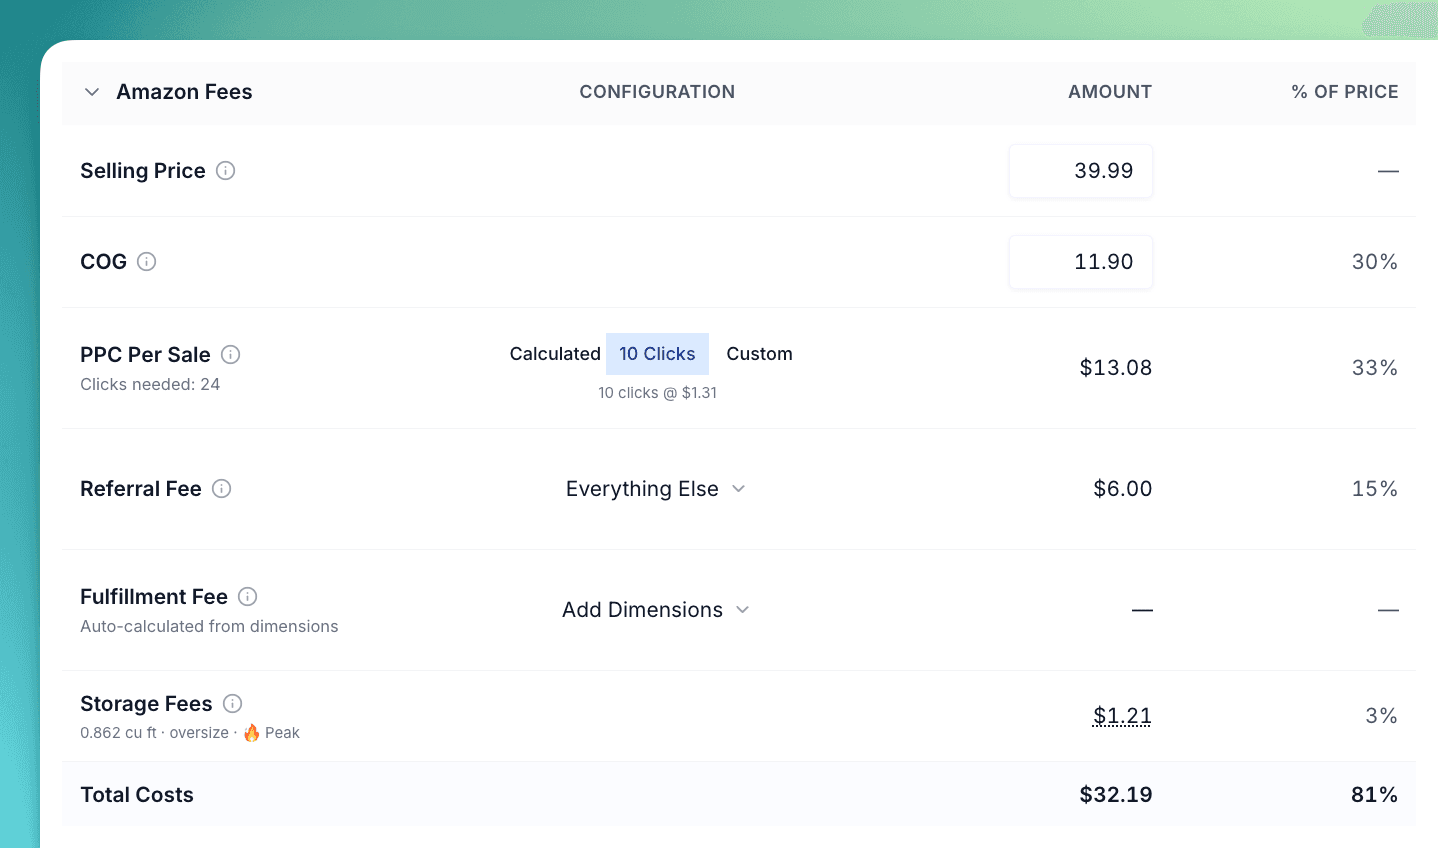Click the Peak fire icon
This screenshot has height=848, width=1438.
pos(252,733)
